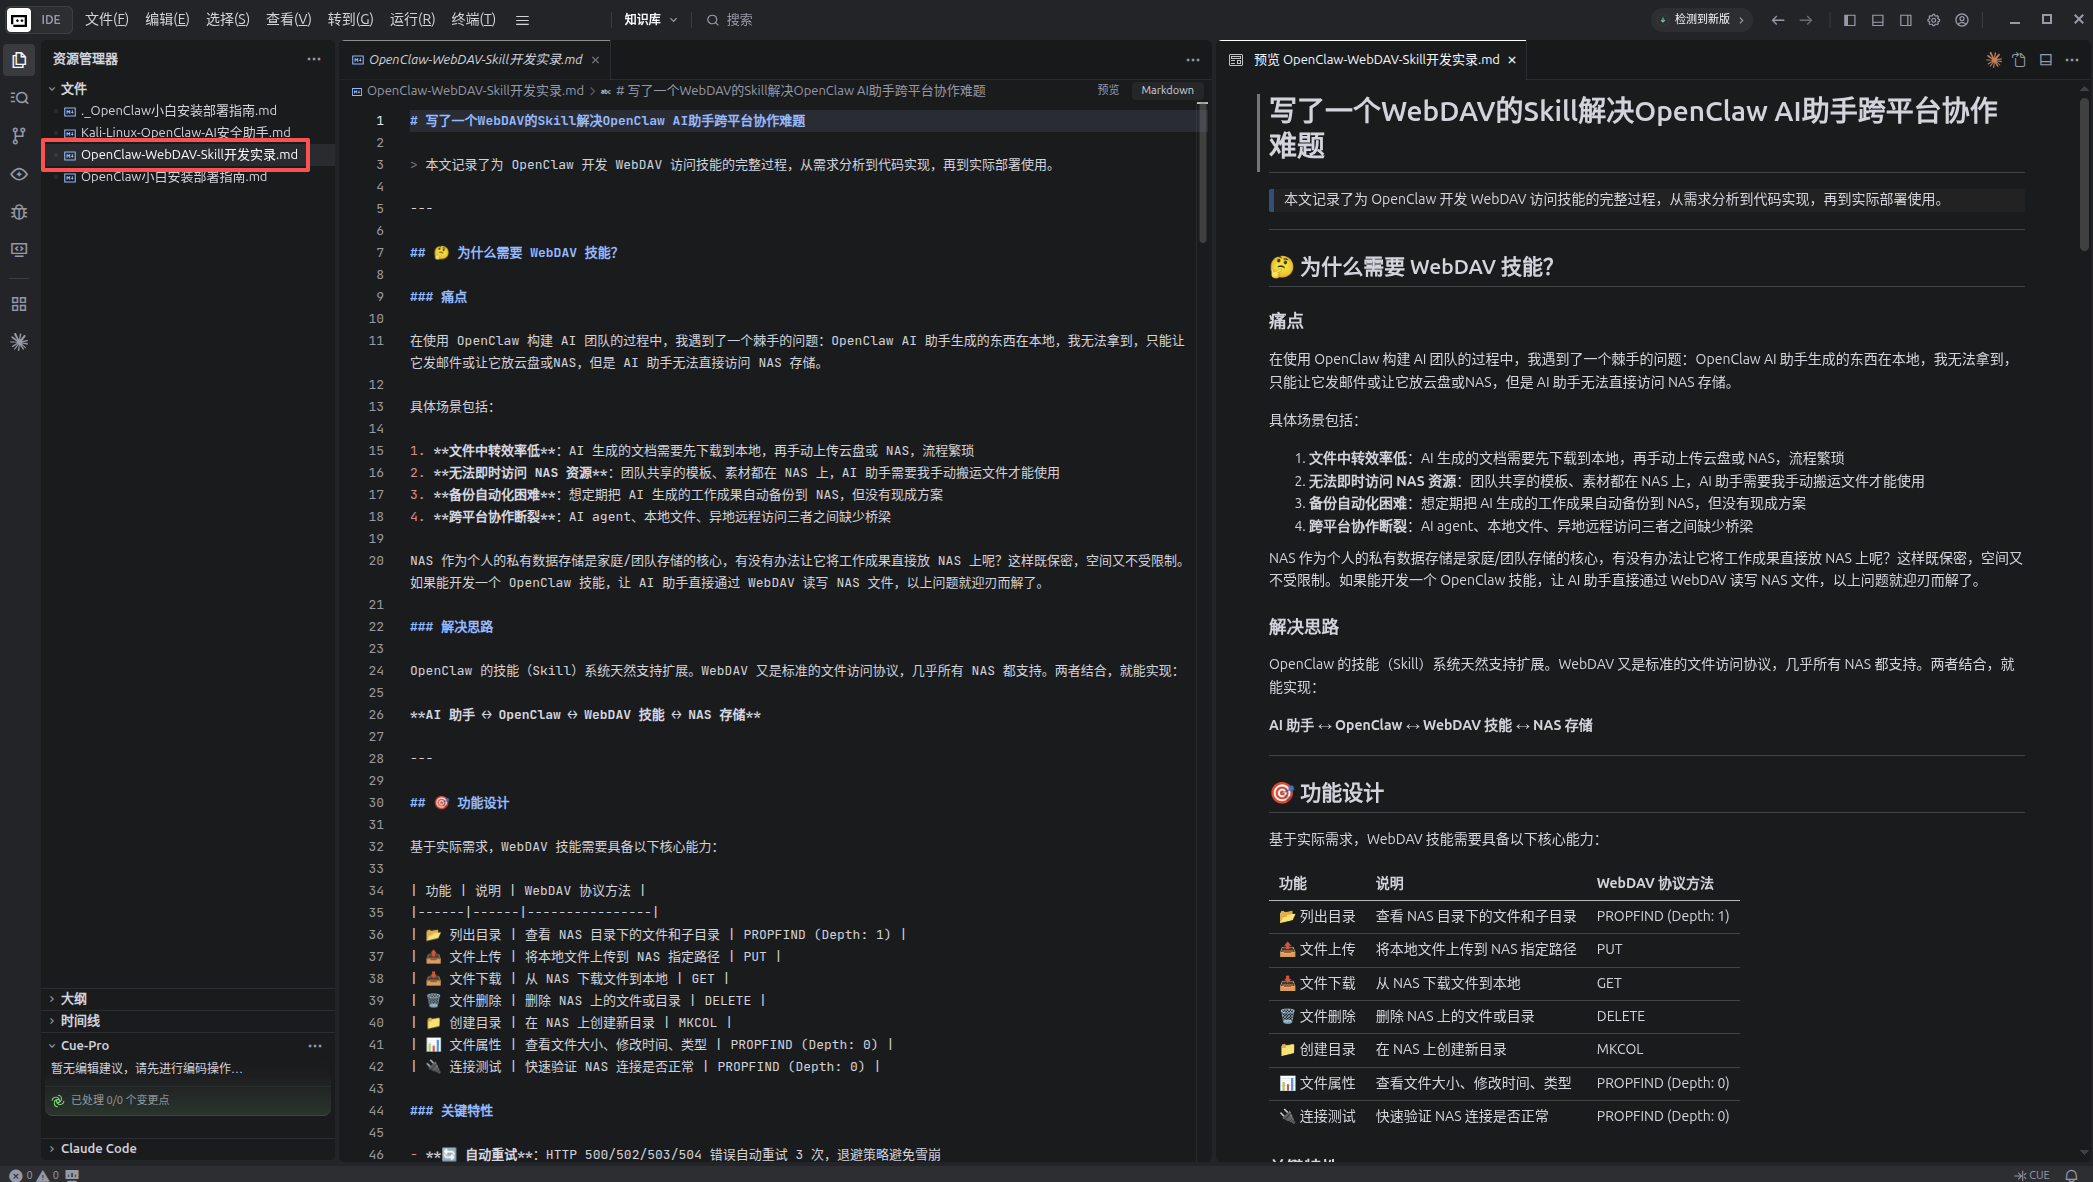Toggle the secondary right sidebar layout button
The width and height of the screenshot is (2093, 1182).
(x=1906, y=20)
